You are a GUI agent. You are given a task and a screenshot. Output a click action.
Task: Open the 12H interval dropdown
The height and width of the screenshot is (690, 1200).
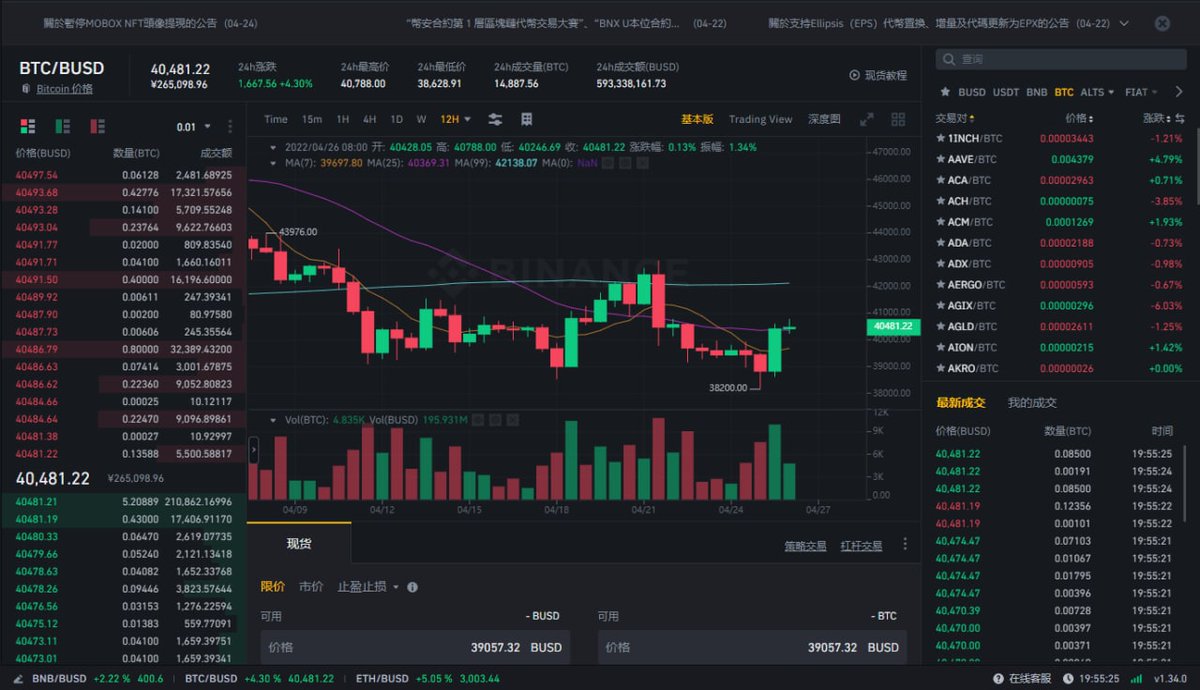pos(455,119)
